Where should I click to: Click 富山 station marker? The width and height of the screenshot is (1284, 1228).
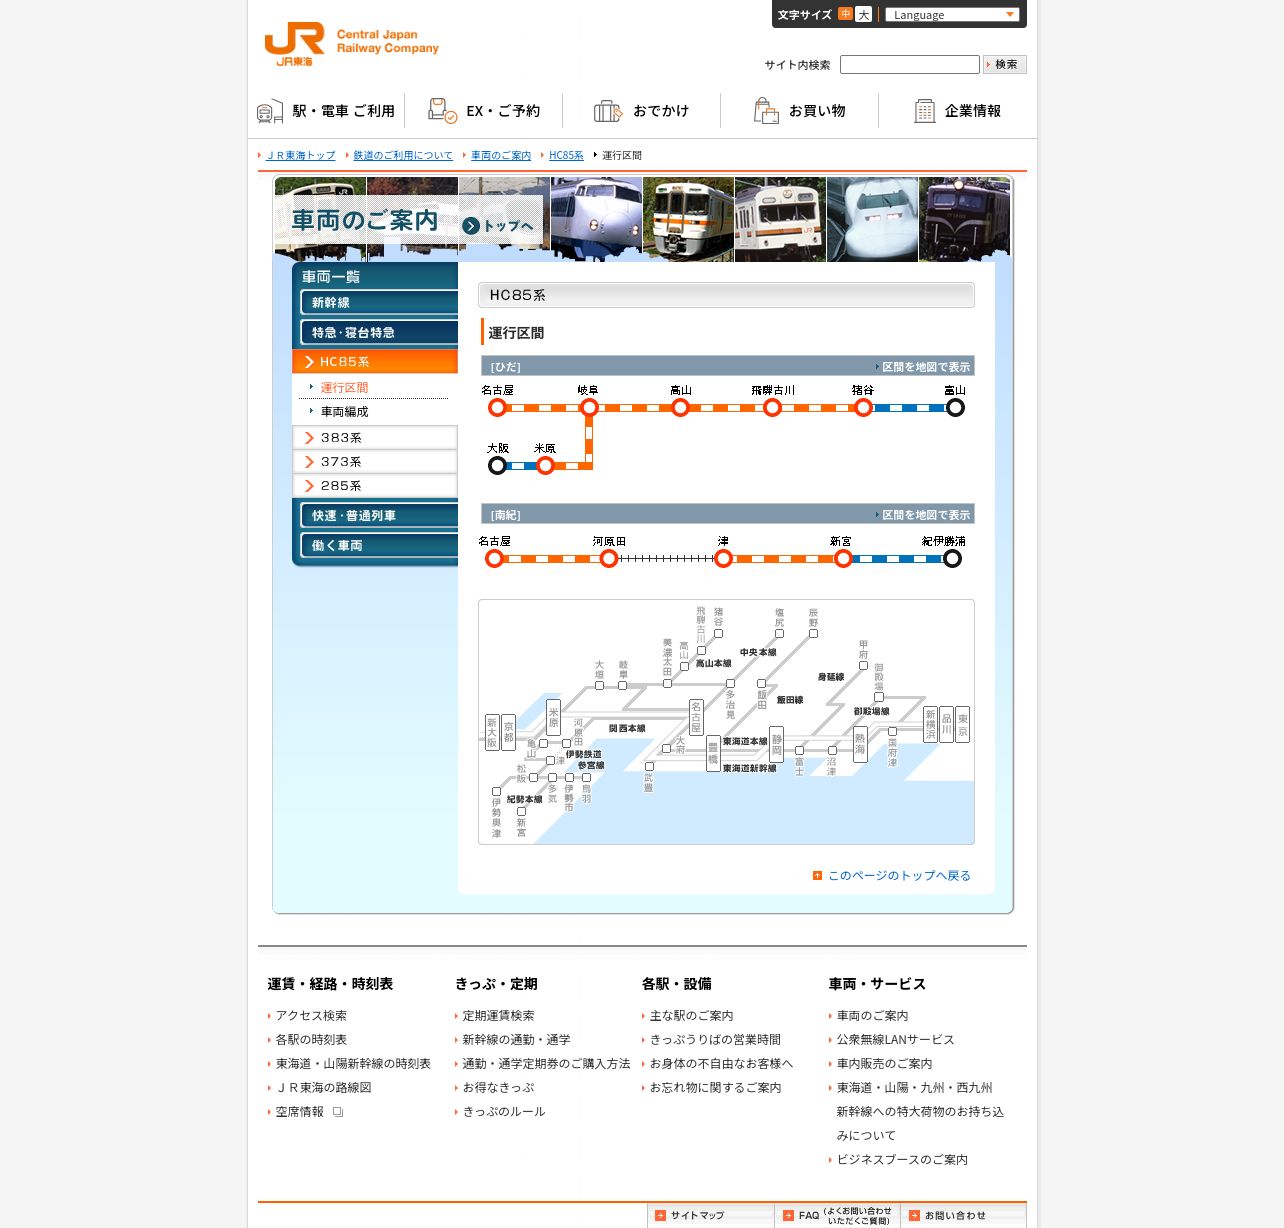955,407
